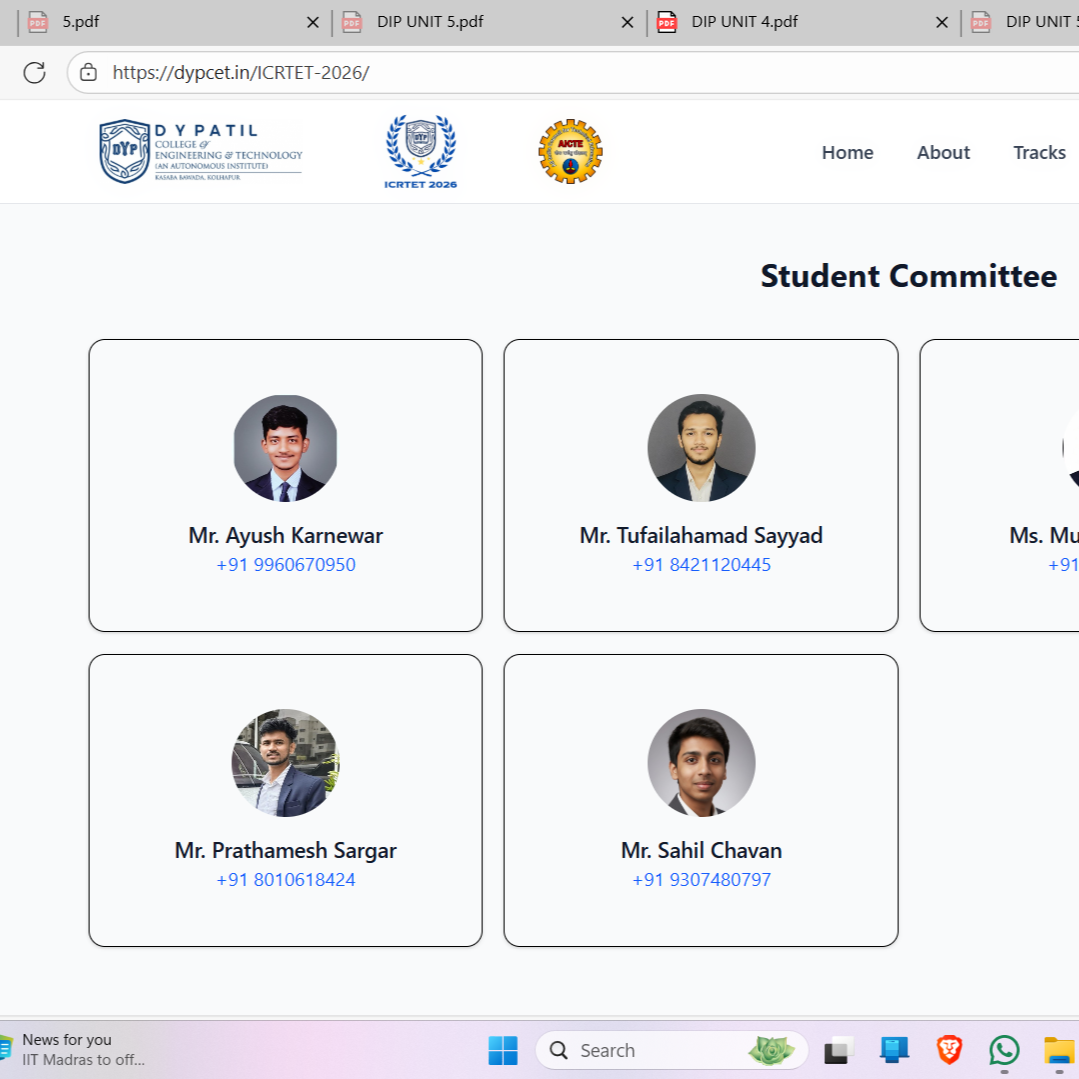Click the D Y Patil college logo

tap(198, 150)
